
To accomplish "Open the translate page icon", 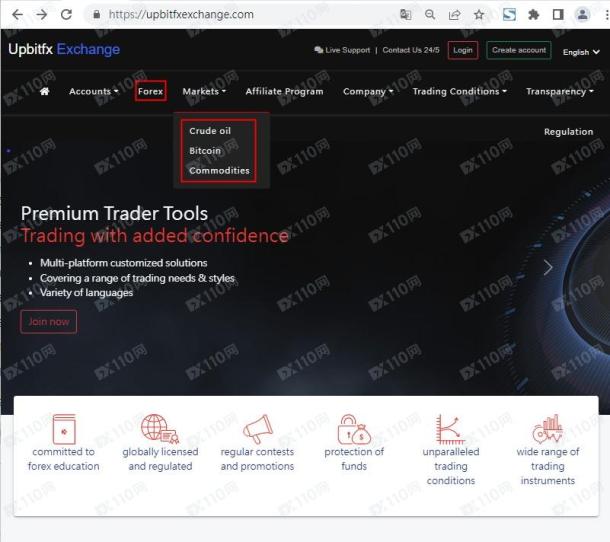I will coord(405,15).
